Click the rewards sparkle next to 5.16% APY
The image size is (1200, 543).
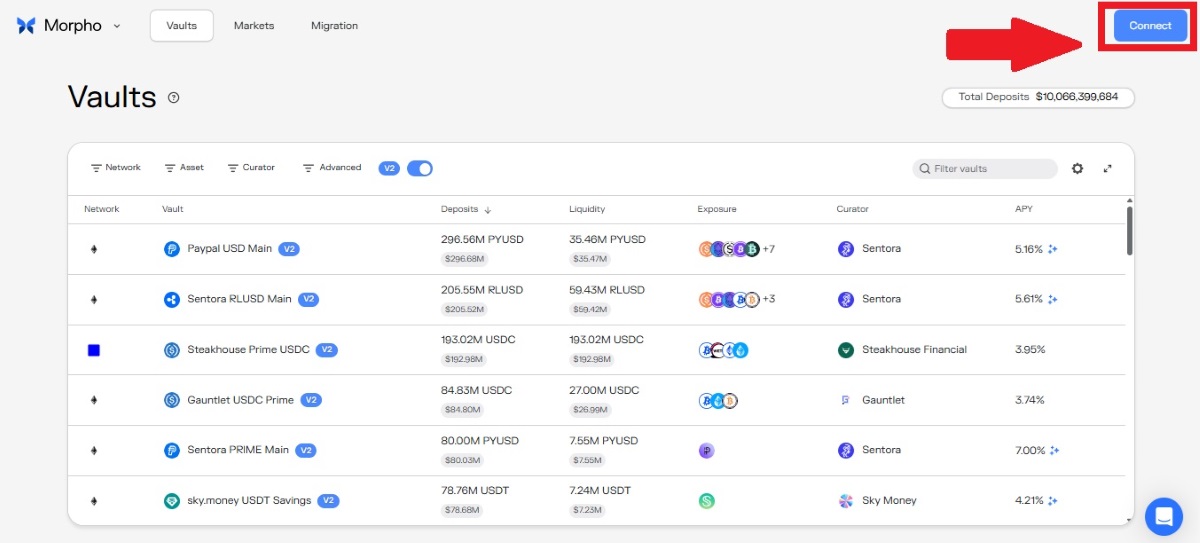coord(1053,249)
